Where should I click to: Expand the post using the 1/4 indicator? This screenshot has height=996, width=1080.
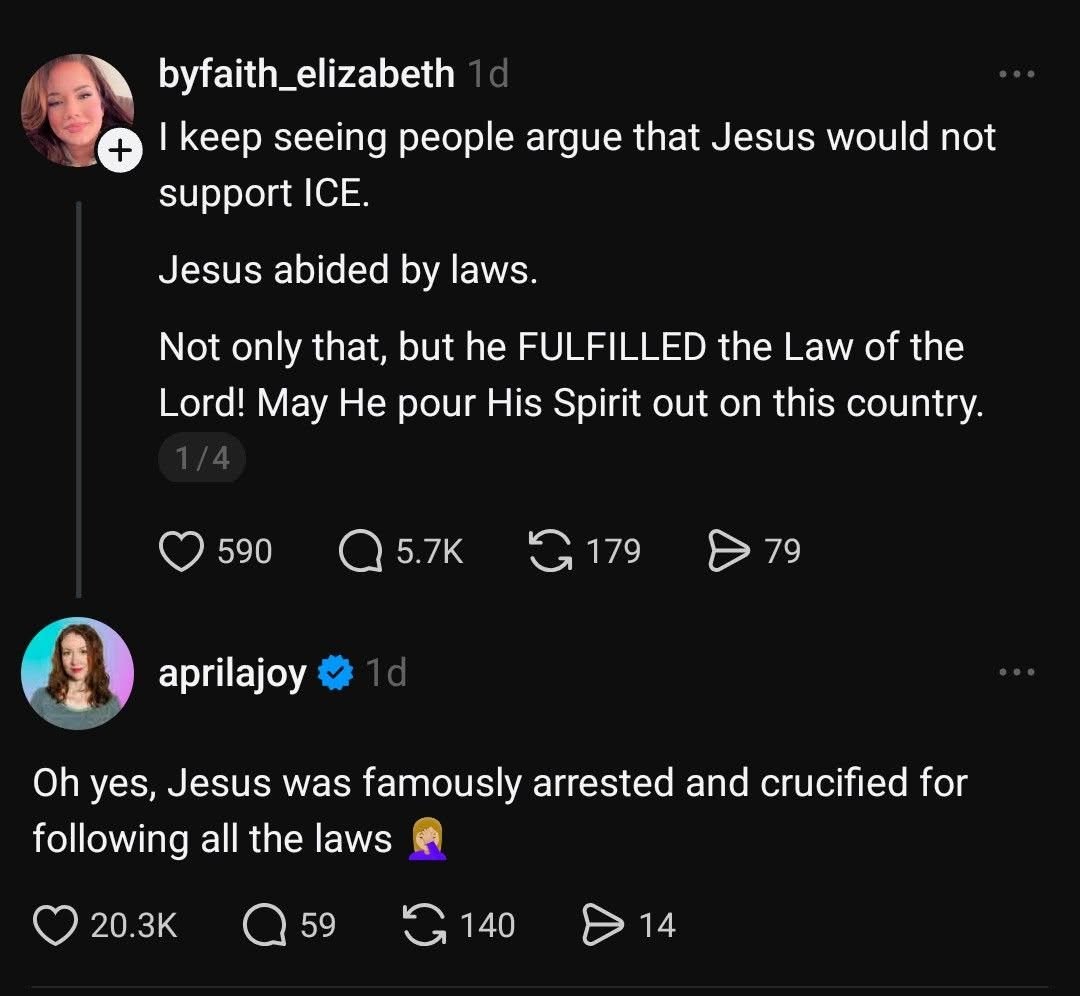point(202,458)
